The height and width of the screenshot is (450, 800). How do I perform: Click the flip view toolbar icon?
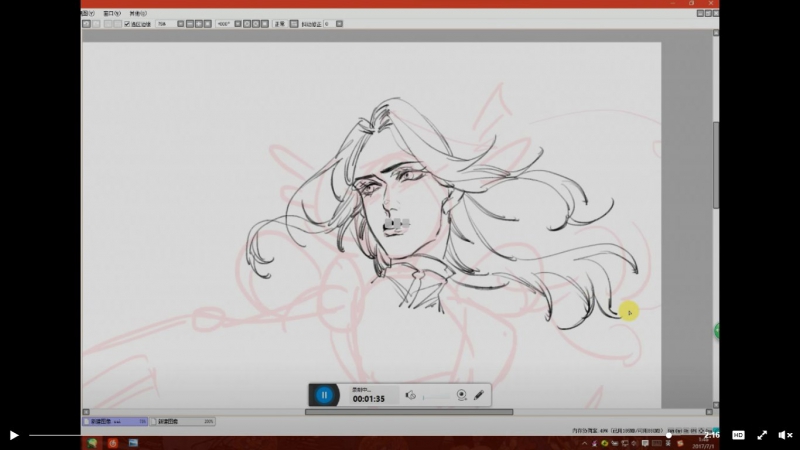294,24
